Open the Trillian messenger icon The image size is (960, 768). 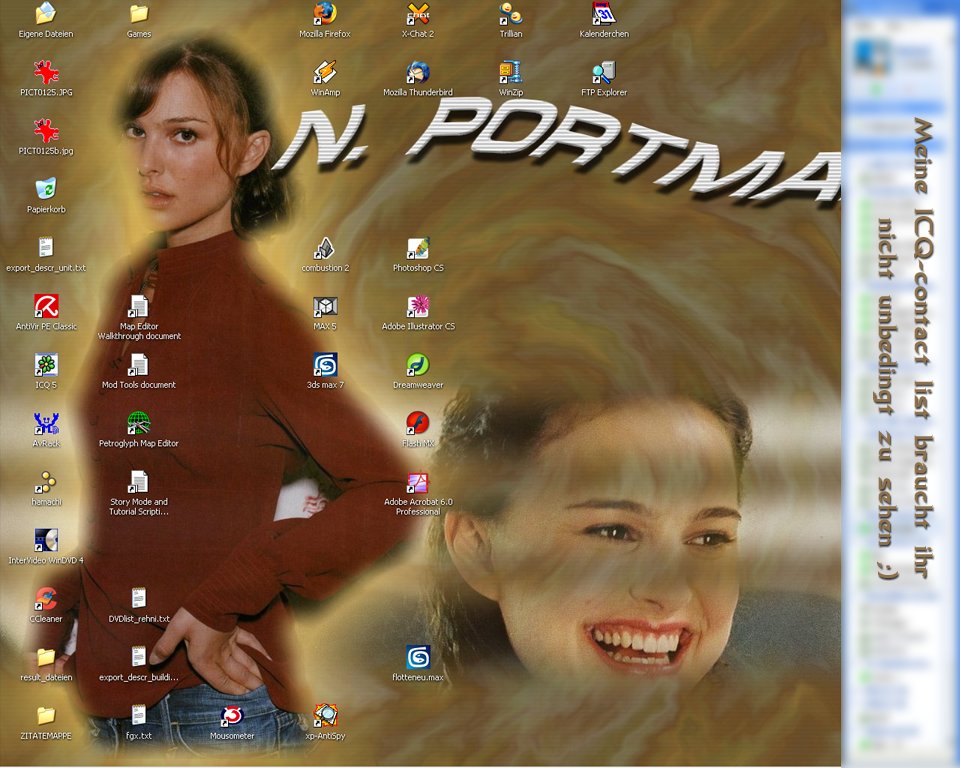click(x=511, y=15)
